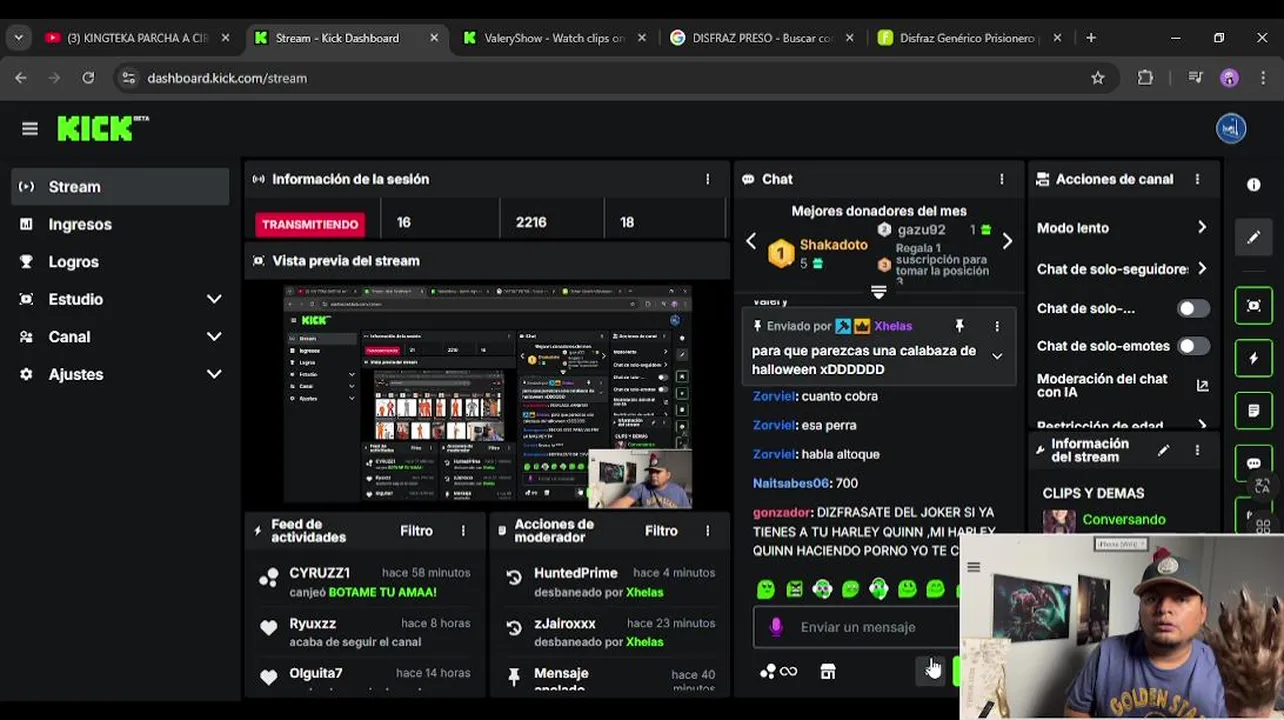This screenshot has height=720, width=1284.
Task: Open the pinned message three-dot options
Action: tap(997, 326)
